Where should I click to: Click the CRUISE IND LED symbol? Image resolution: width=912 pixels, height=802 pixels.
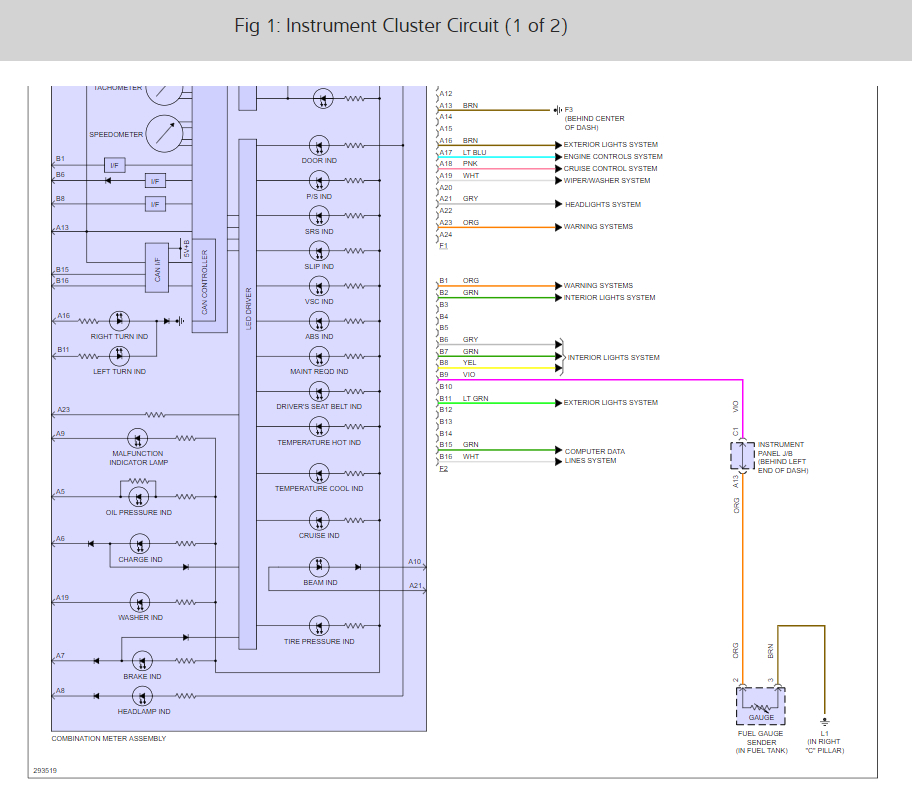pos(319,521)
